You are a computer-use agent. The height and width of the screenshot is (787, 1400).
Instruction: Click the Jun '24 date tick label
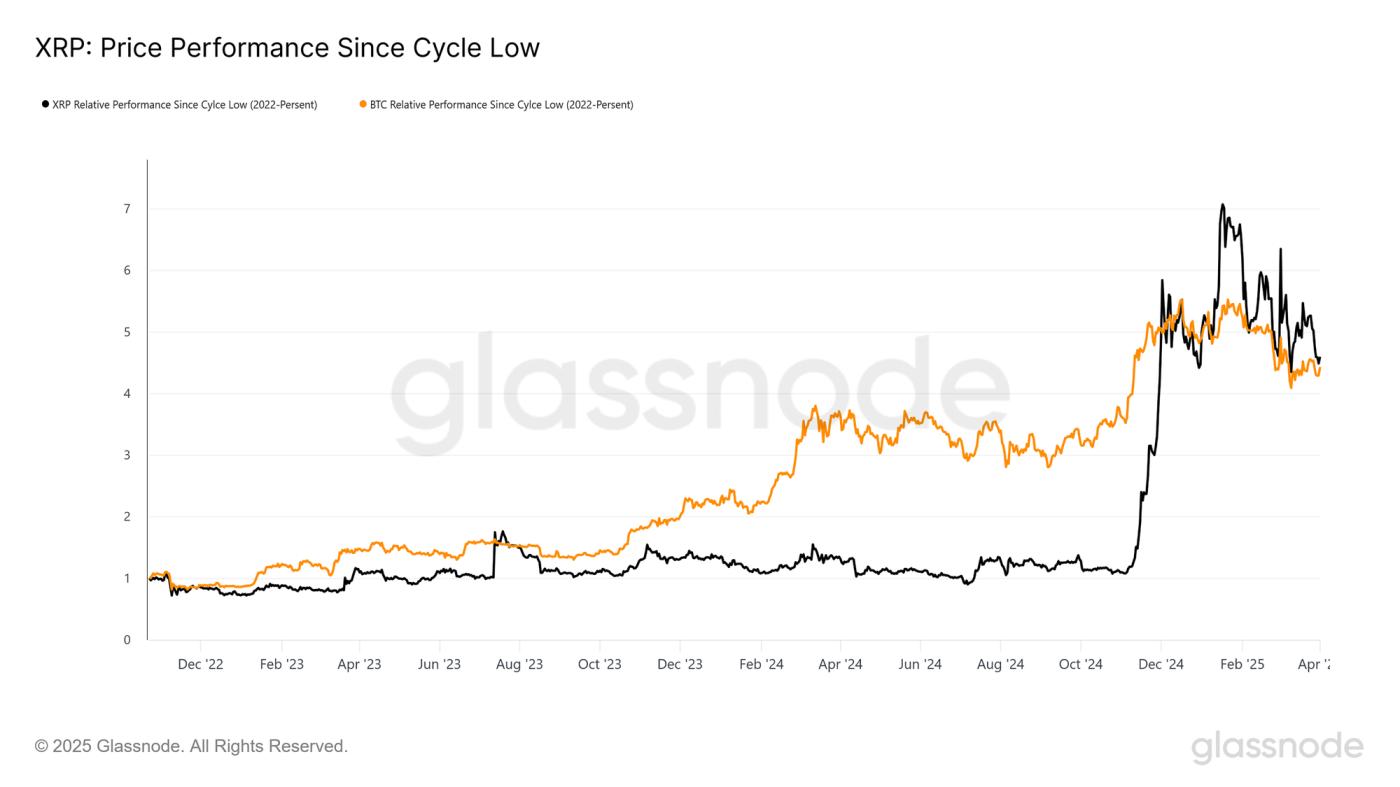point(920,664)
